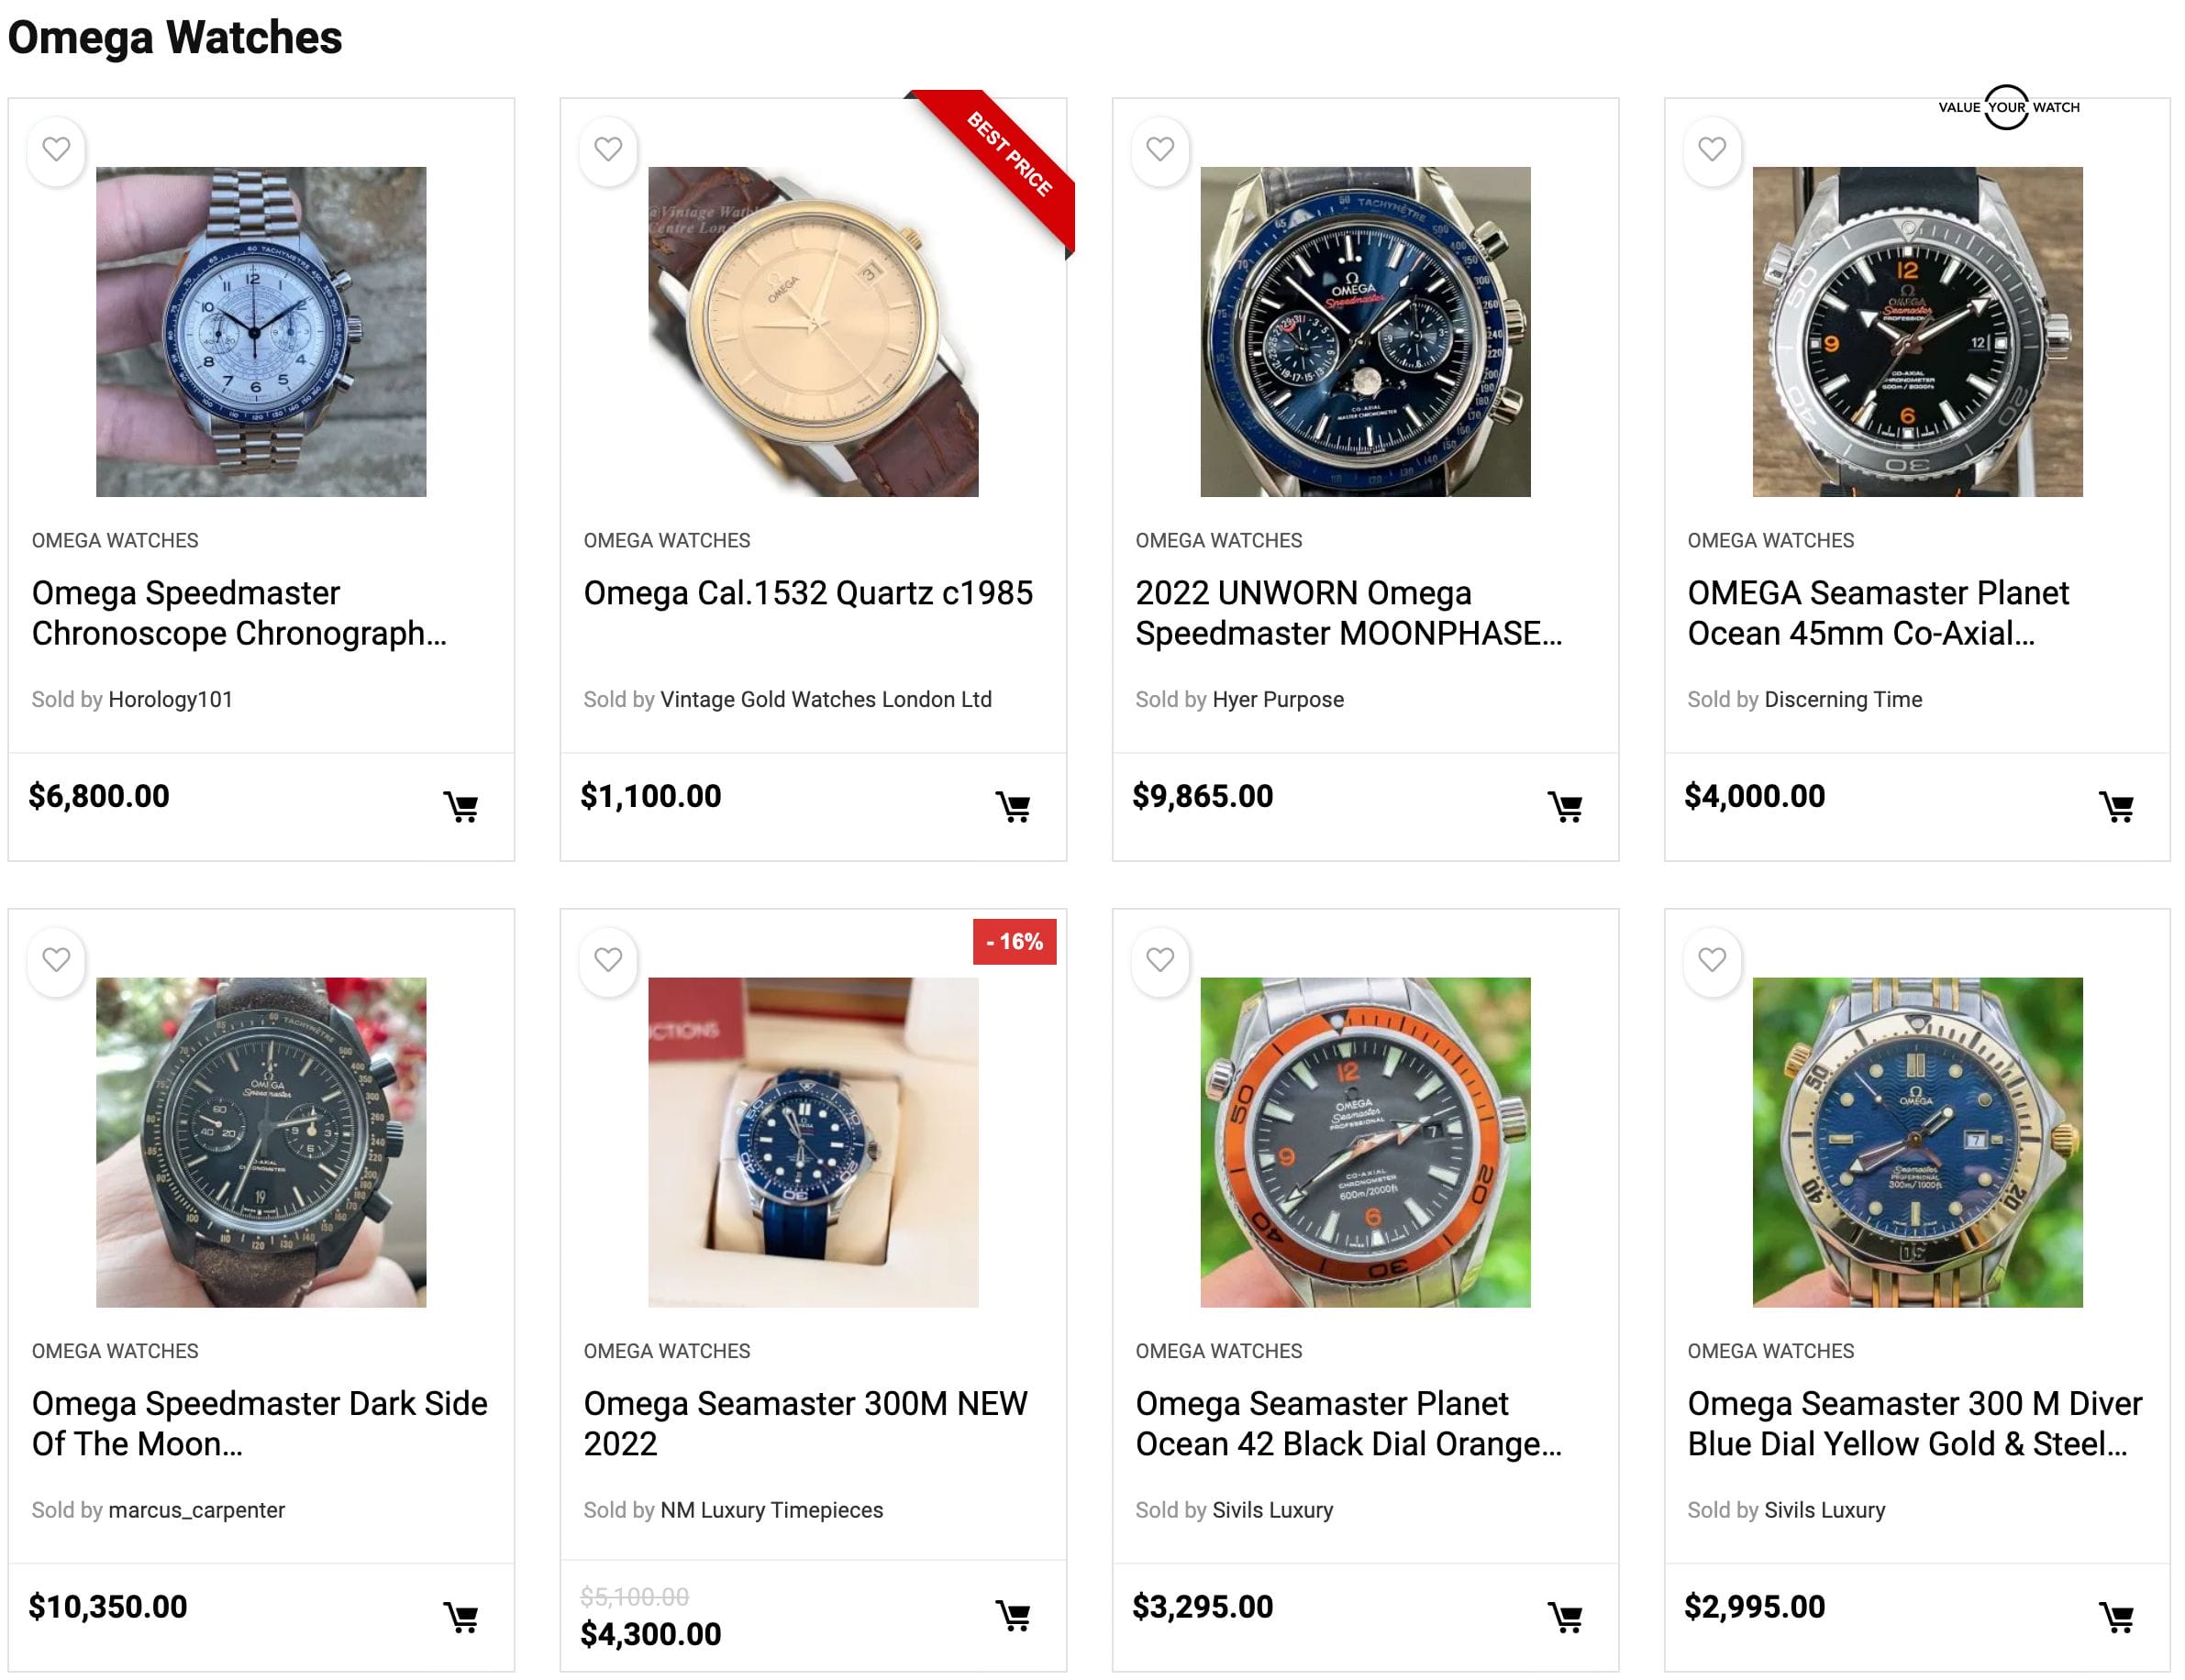The width and height of the screenshot is (2185, 1680).
Task: Click cart icon beside $2,995.00 price
Action: coord(2116,1617)
